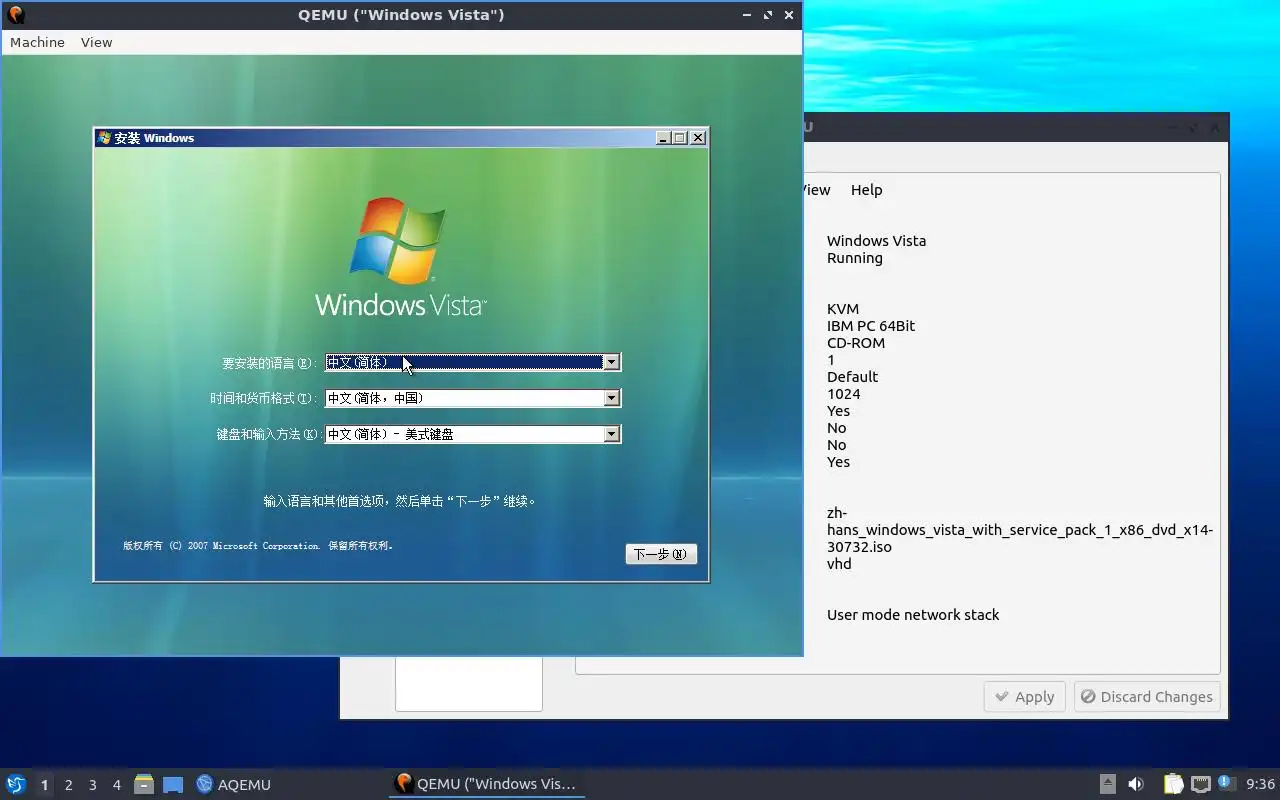Click the show desktop taskbar icon
The image size is (1280, 800).
173,784
